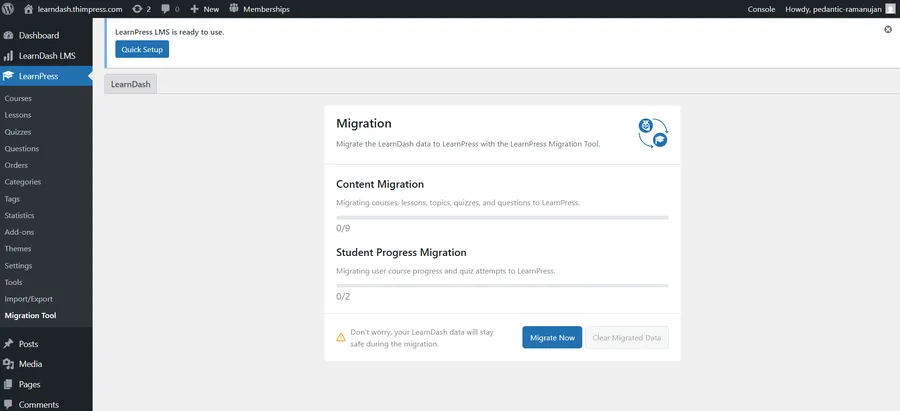Screen dimensions: 900x411
Task: Click the Posts pushpin icon
Action: click(8, 344)
